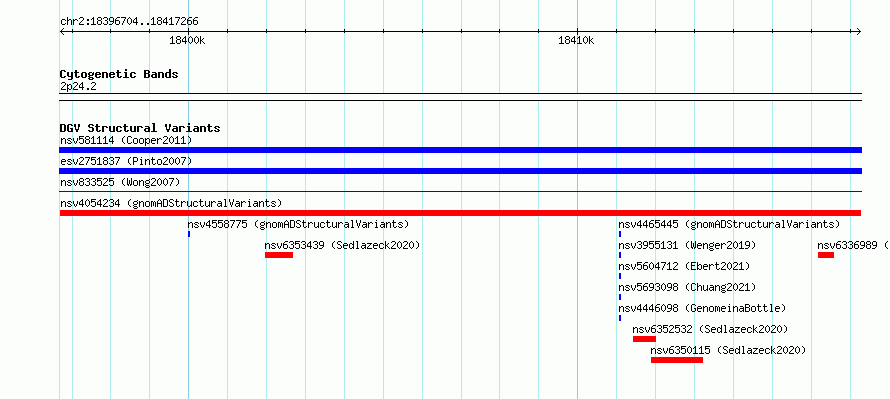This screenshot has width=890, height=399.
Task: Click the ruler's right arrow end
Action: (859, 31)
